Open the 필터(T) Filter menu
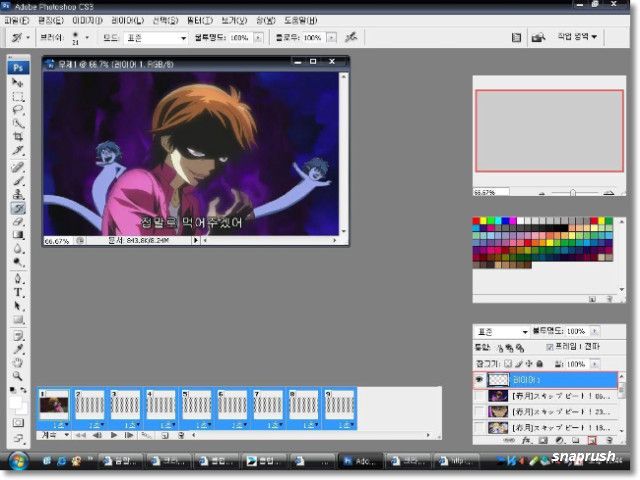640x480 pixels. click(200, 20)
